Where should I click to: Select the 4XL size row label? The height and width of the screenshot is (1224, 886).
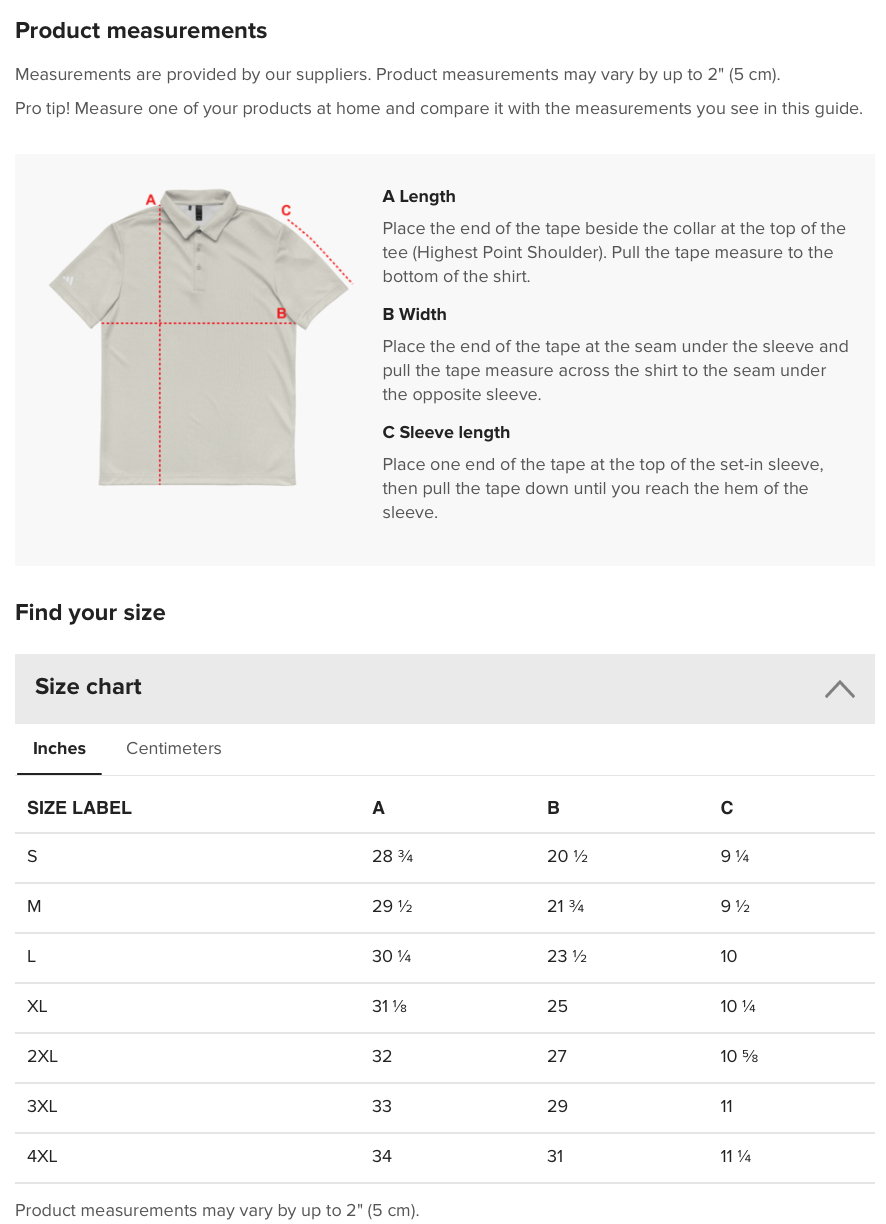click(42, 1157)
